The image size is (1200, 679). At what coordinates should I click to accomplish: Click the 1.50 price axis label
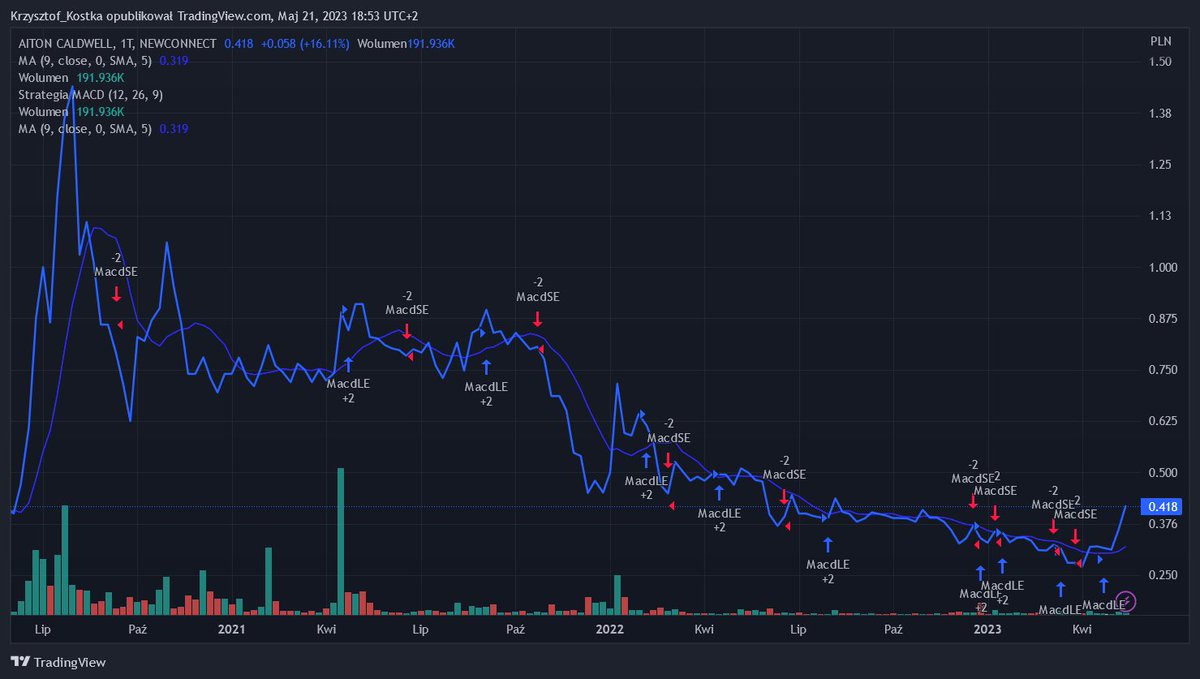[1160, 62]
